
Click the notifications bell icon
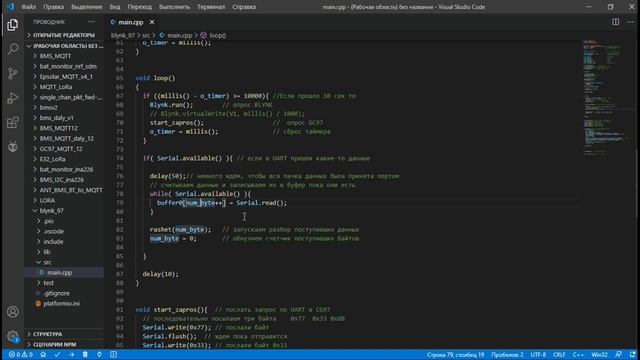coord(632,355)
